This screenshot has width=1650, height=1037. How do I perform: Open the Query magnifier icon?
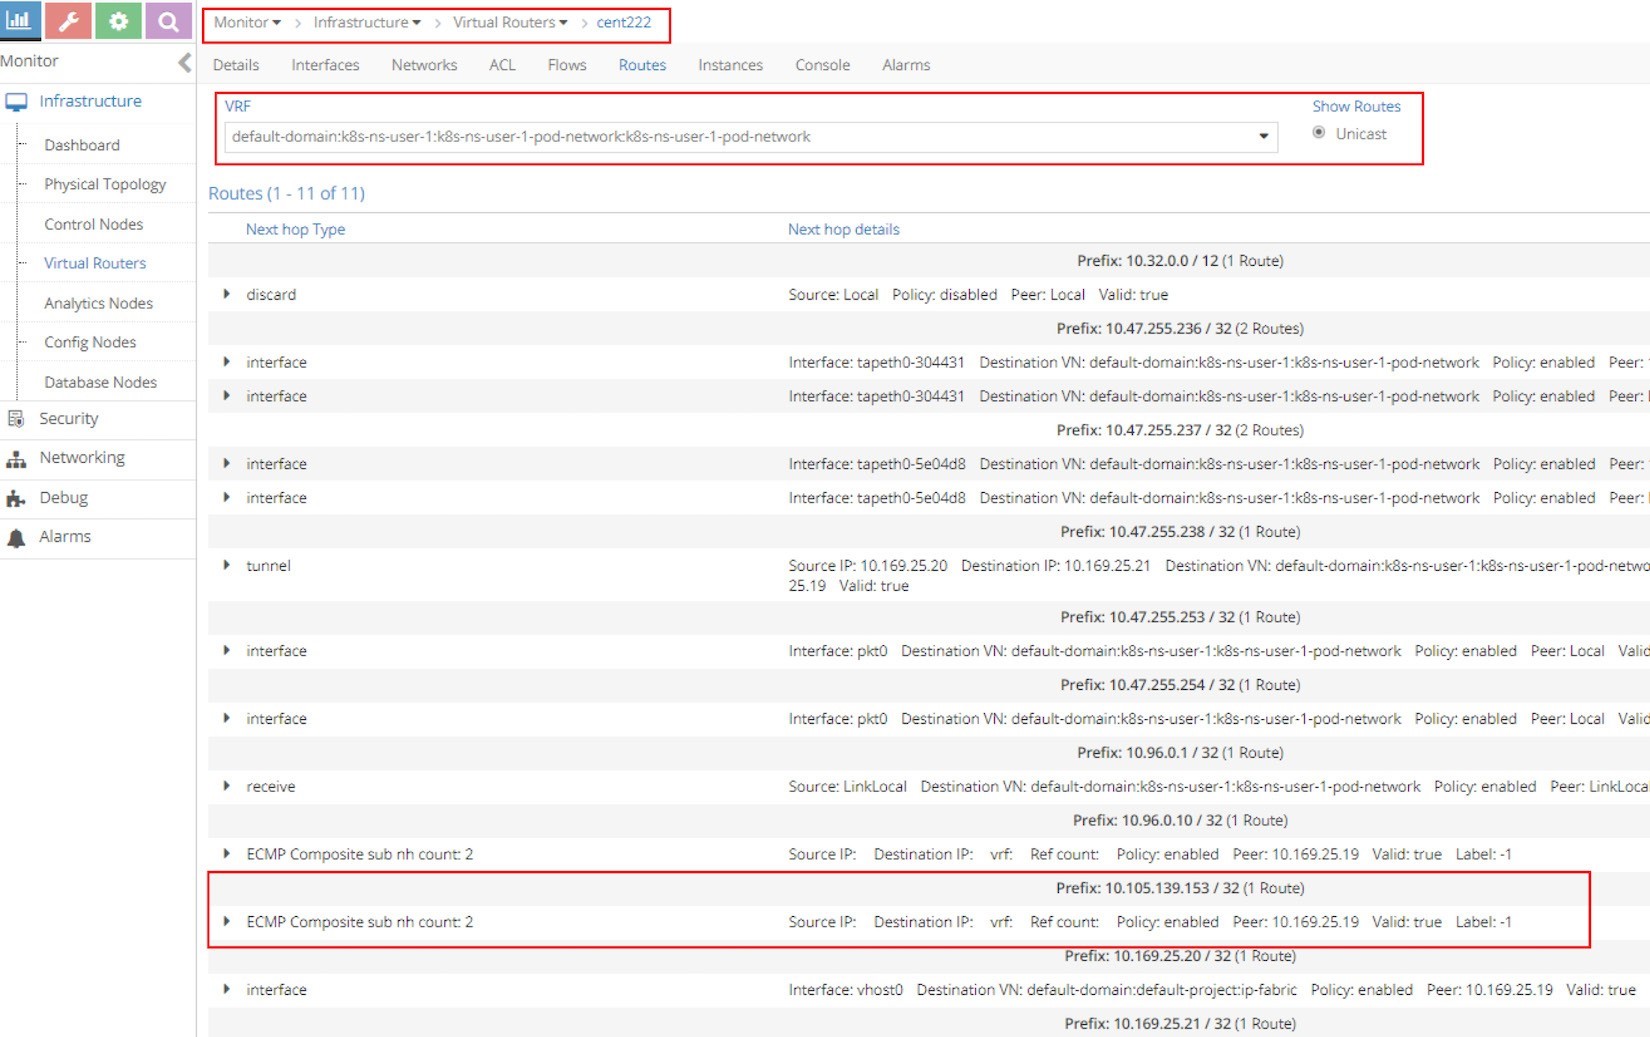(168, 20)
